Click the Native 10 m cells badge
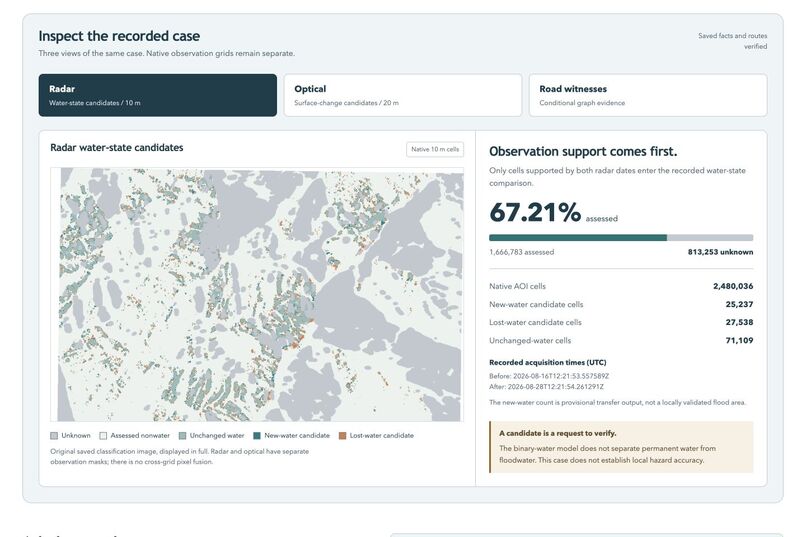Viewport: 806px width, 537px height. coord(435,149)
